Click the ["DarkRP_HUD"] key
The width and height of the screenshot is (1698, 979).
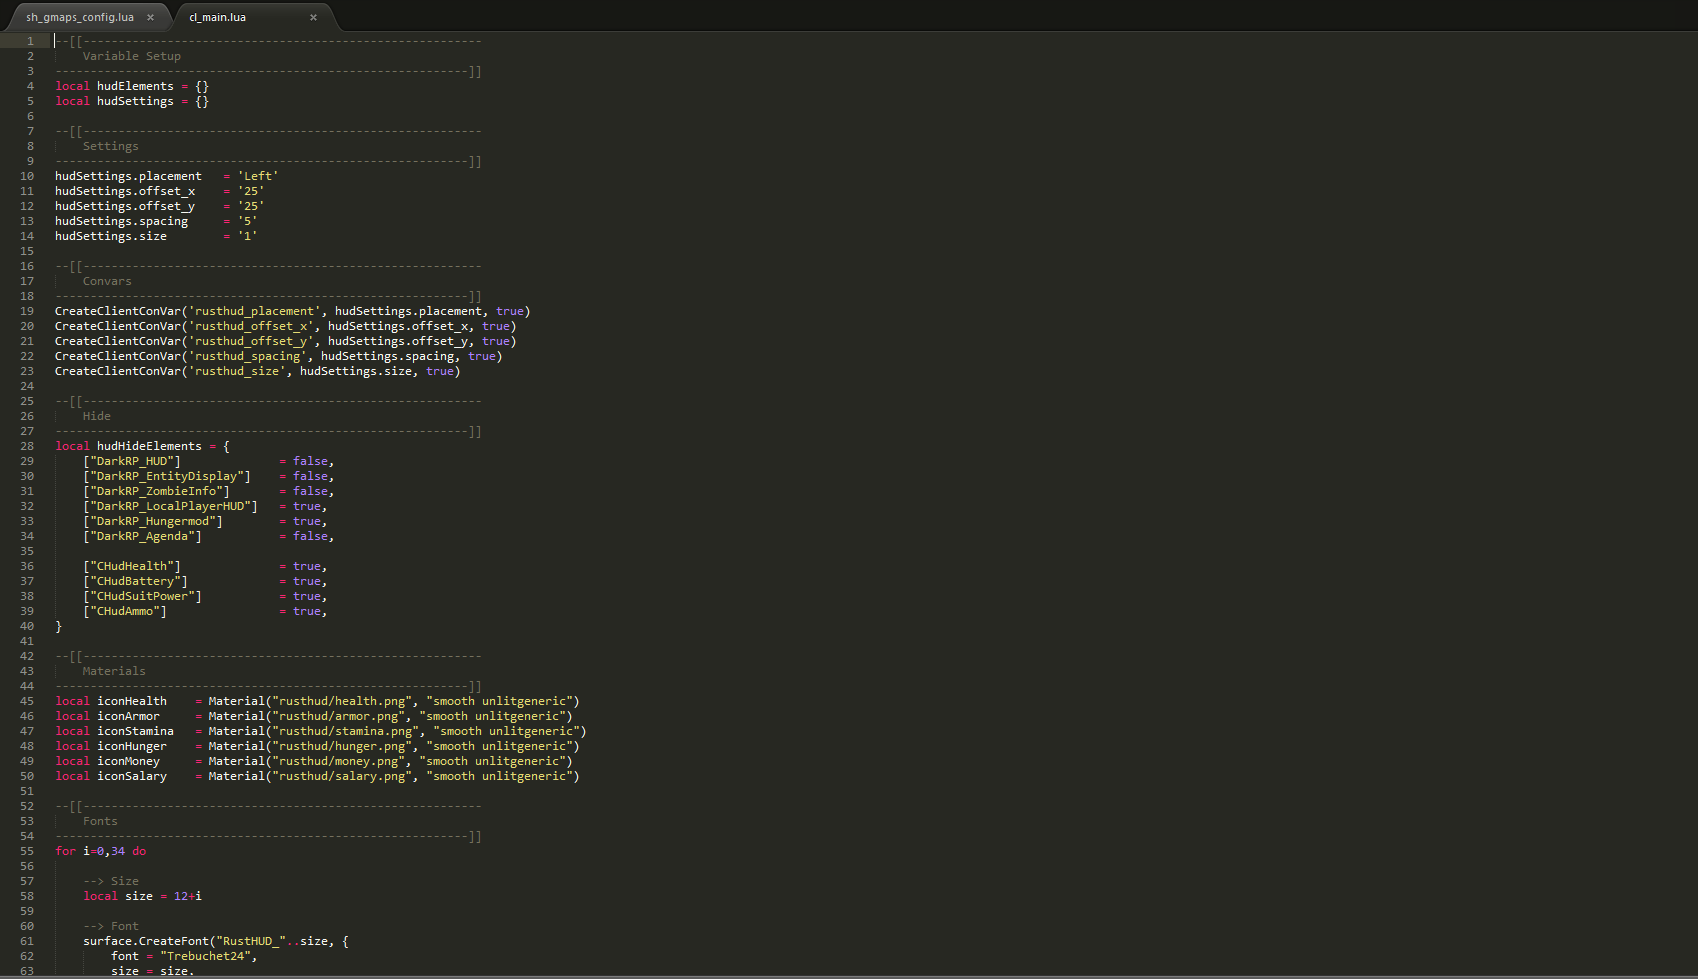[x=132, y=461]
